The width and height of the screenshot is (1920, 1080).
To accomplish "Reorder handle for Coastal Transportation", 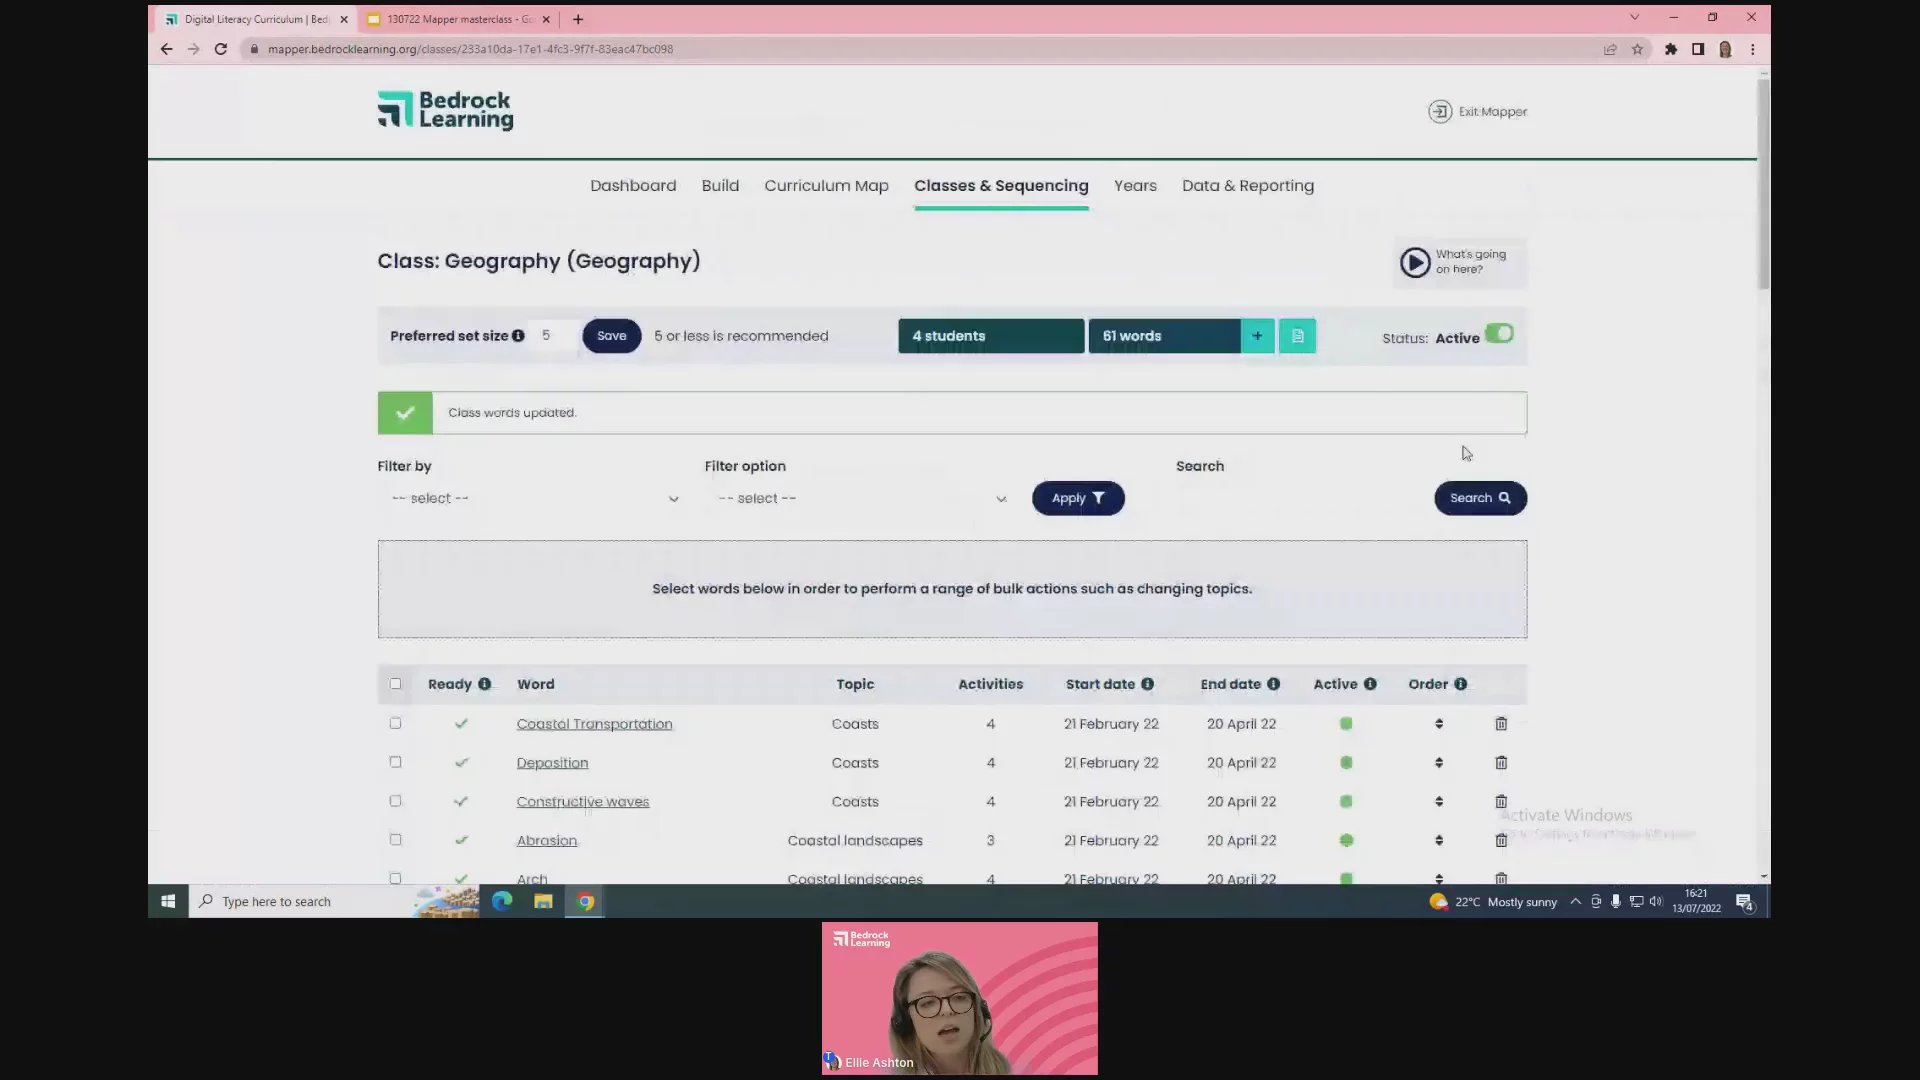I will 1439,723.
